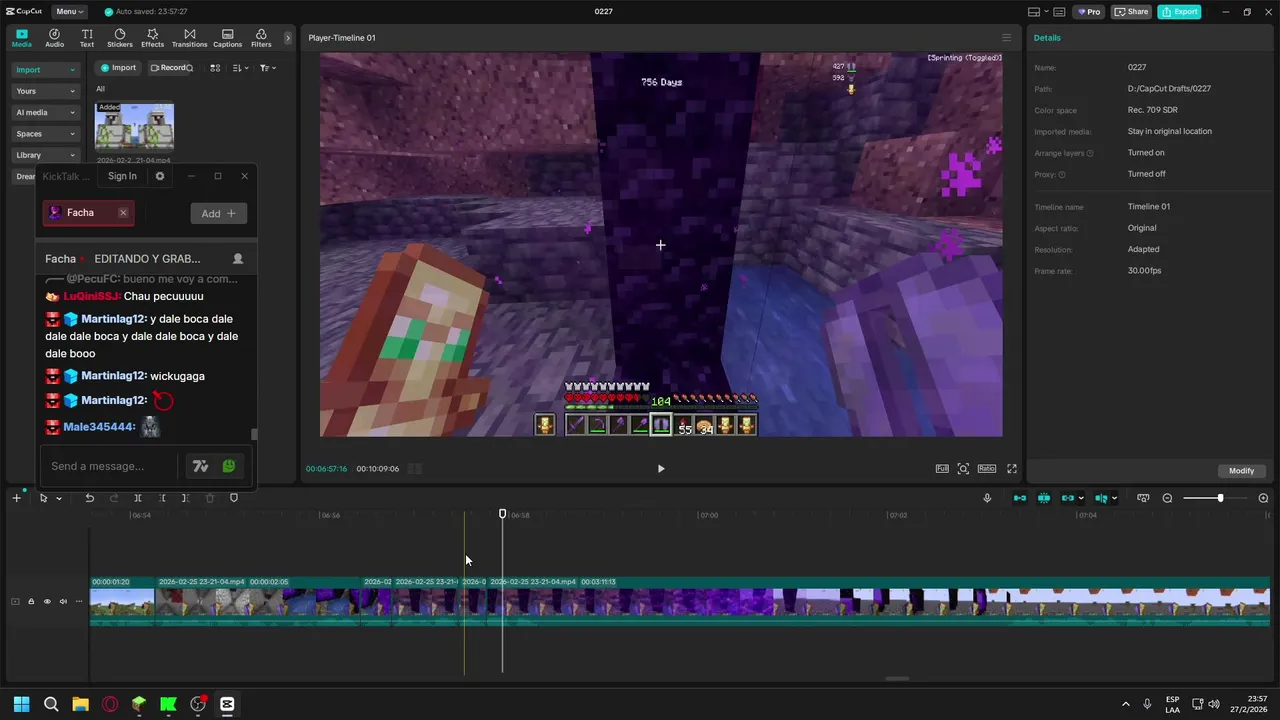Screen dimensions: 1280x720
Task: Add a marker with shield icon
Action: (234, 498)
